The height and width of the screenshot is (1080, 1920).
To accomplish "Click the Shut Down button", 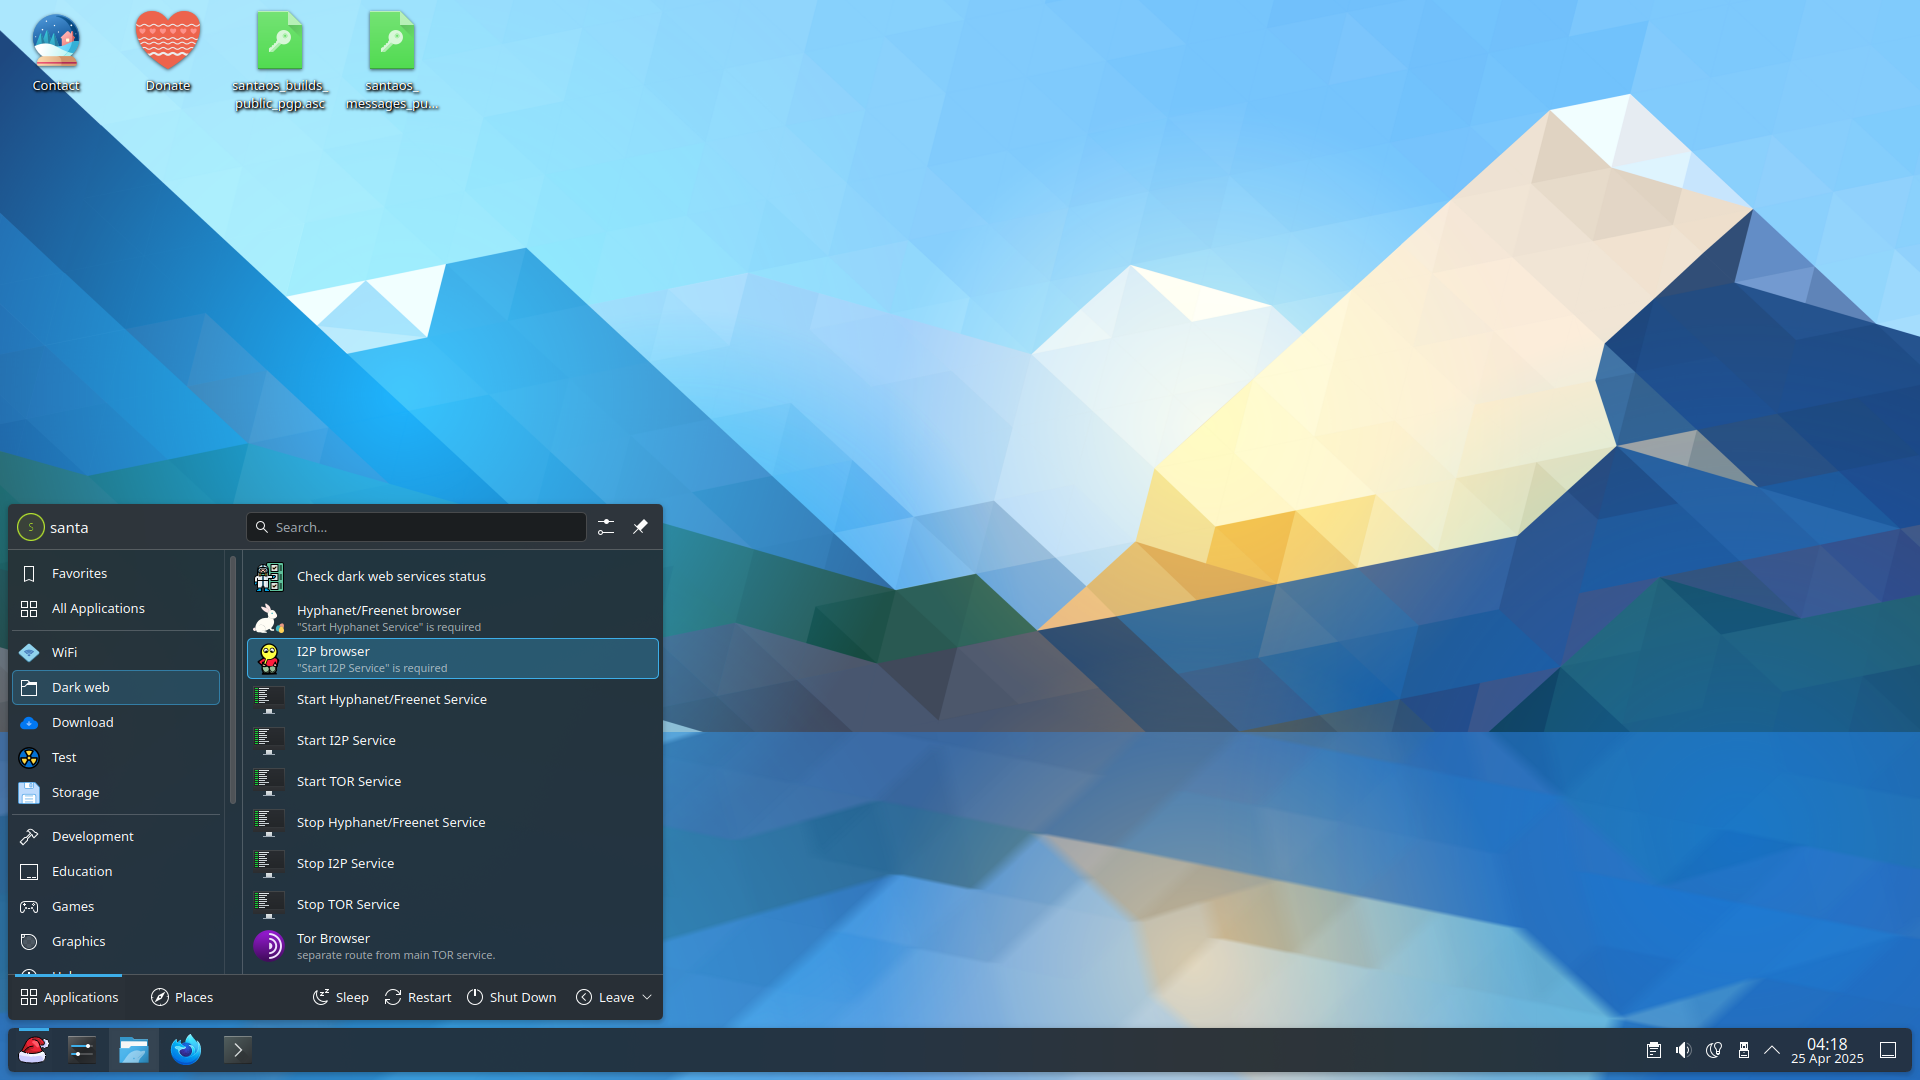I will point(512,997).
